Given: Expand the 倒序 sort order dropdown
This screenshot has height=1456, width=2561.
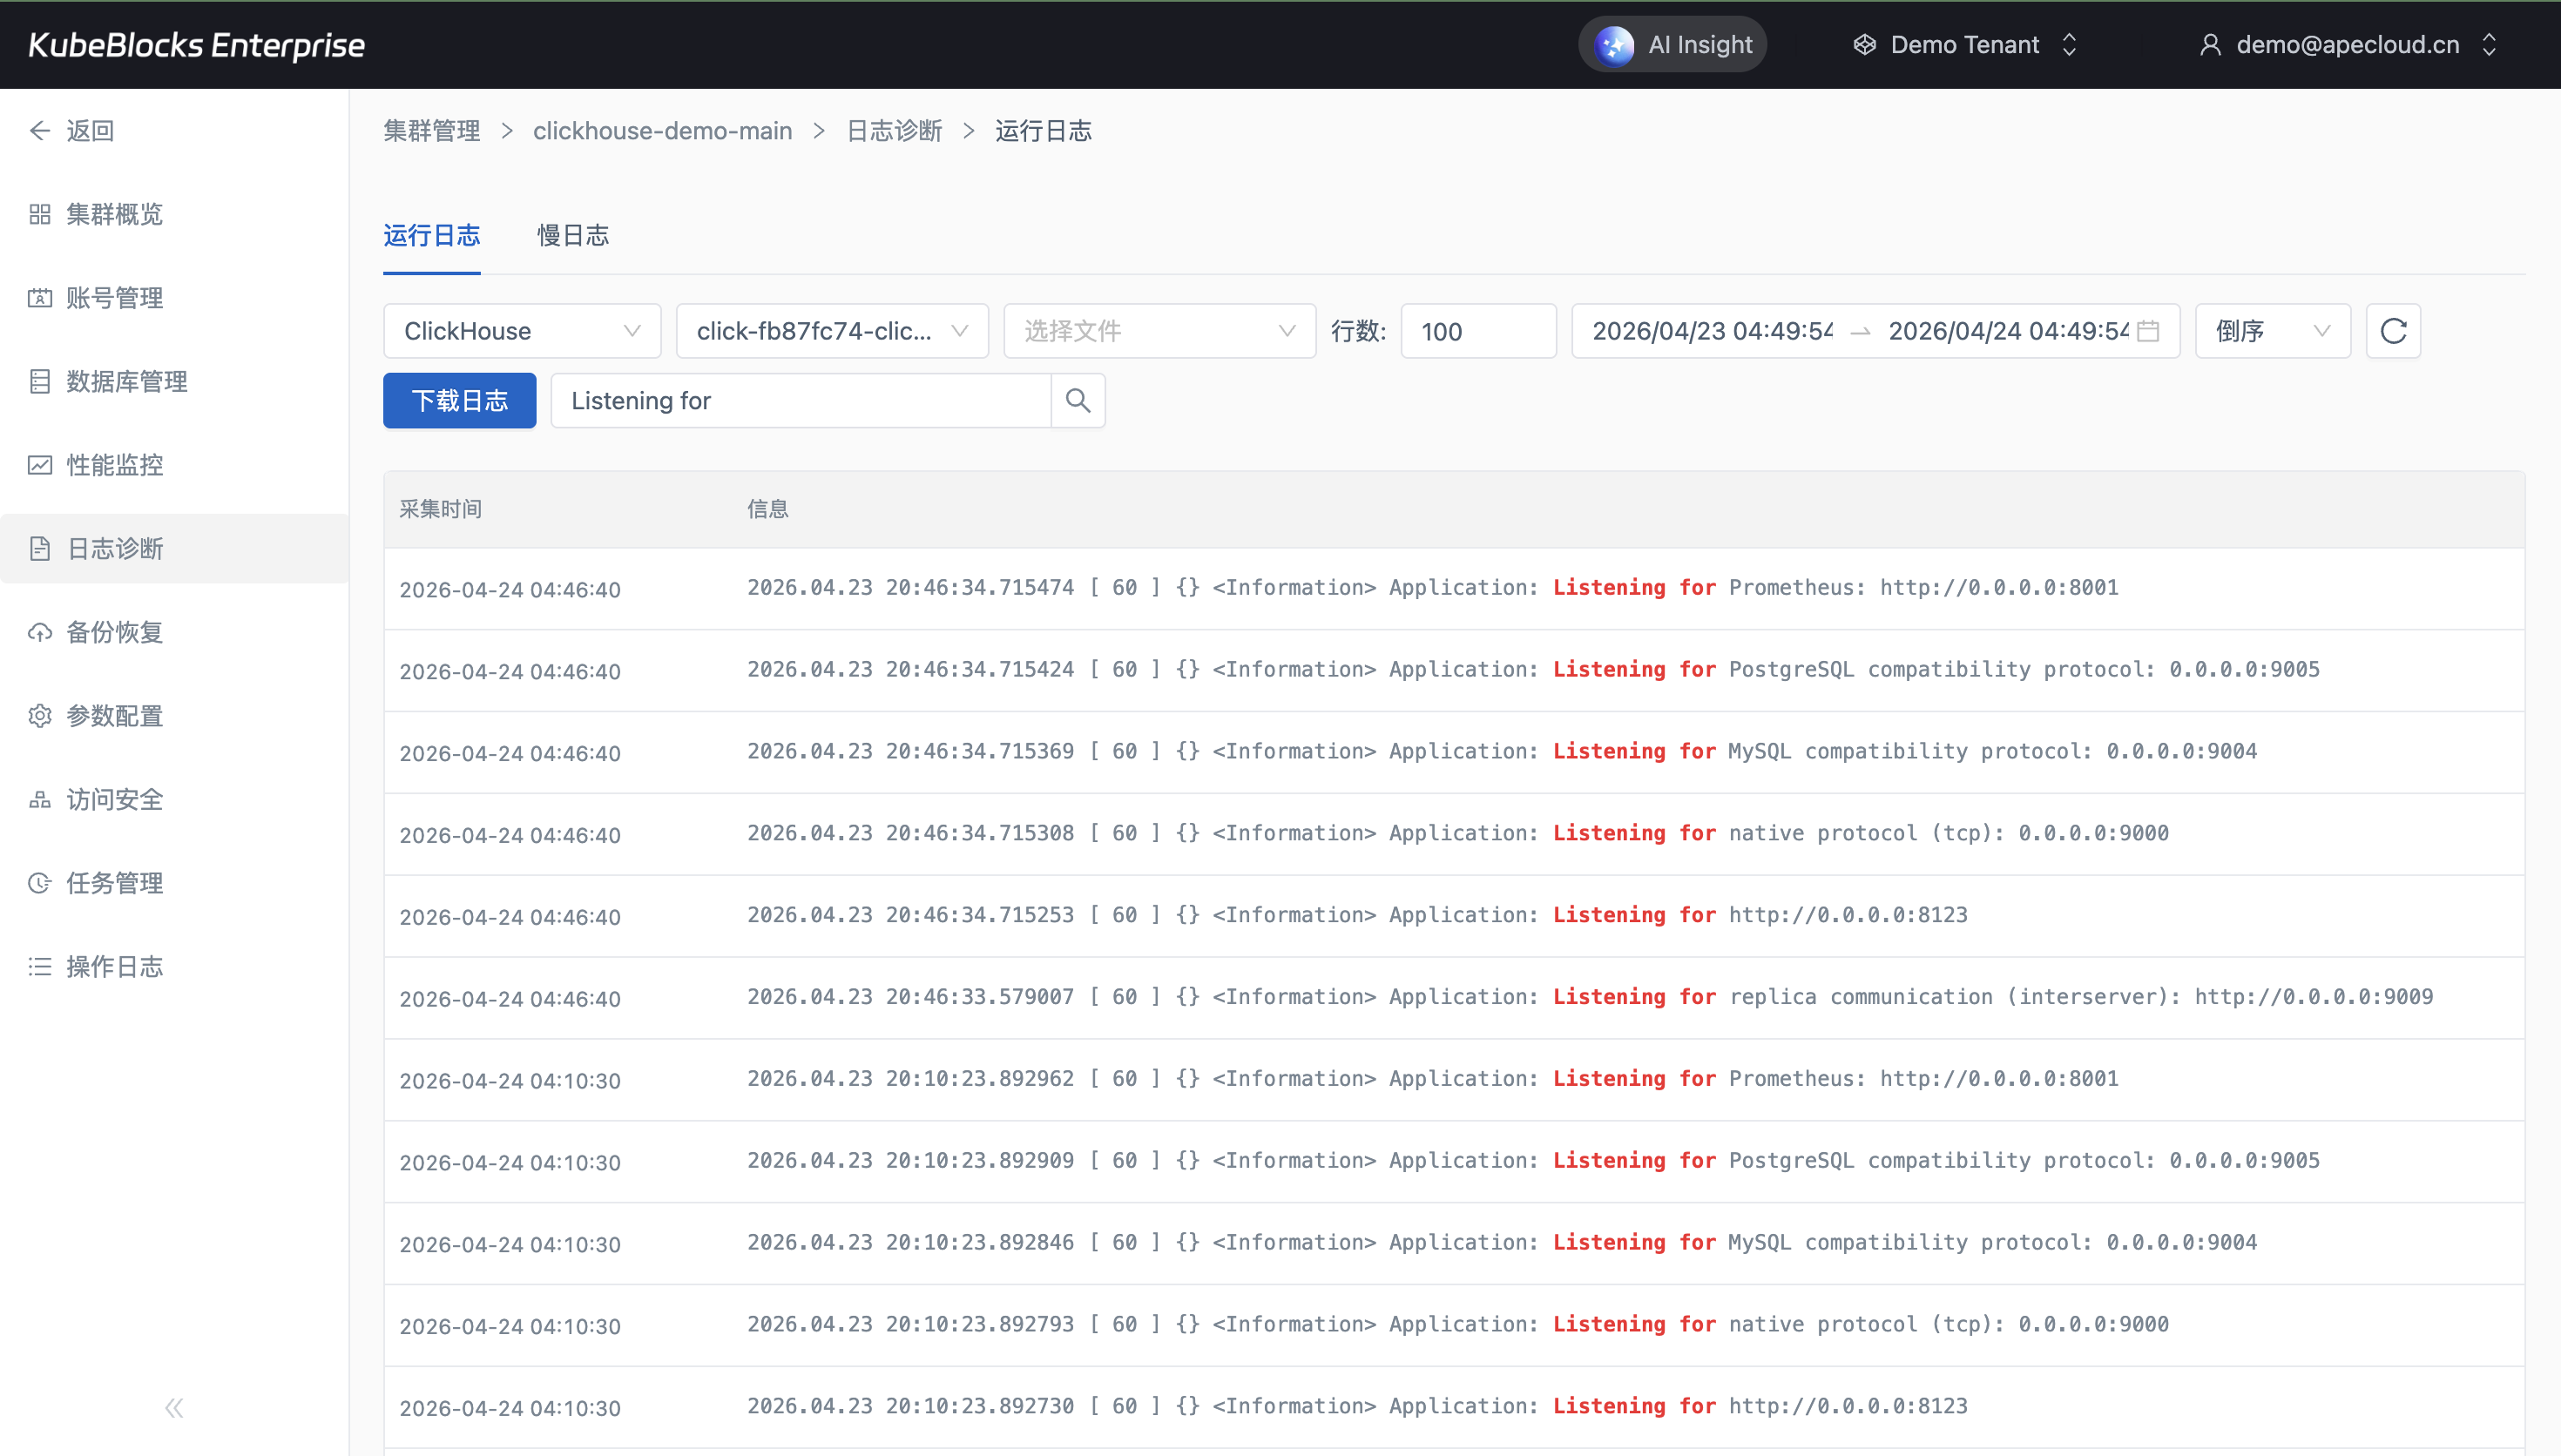Looking at the screenshot, I should pyautogui.click(x=2271, y=331).
